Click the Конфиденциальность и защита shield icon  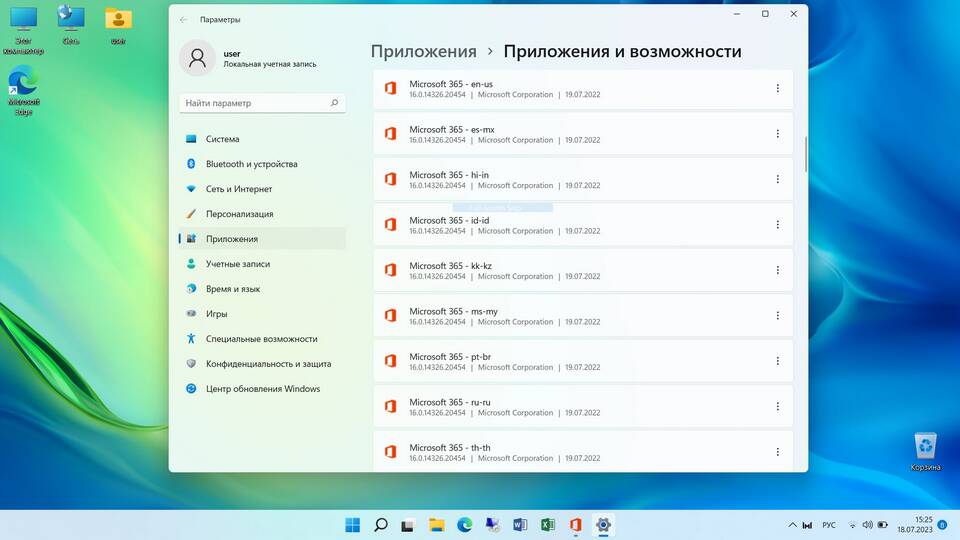pos(191,364)
